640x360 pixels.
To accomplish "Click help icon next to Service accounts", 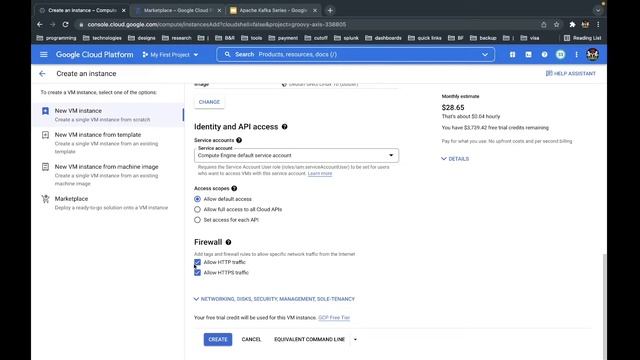I will point(239,140).
